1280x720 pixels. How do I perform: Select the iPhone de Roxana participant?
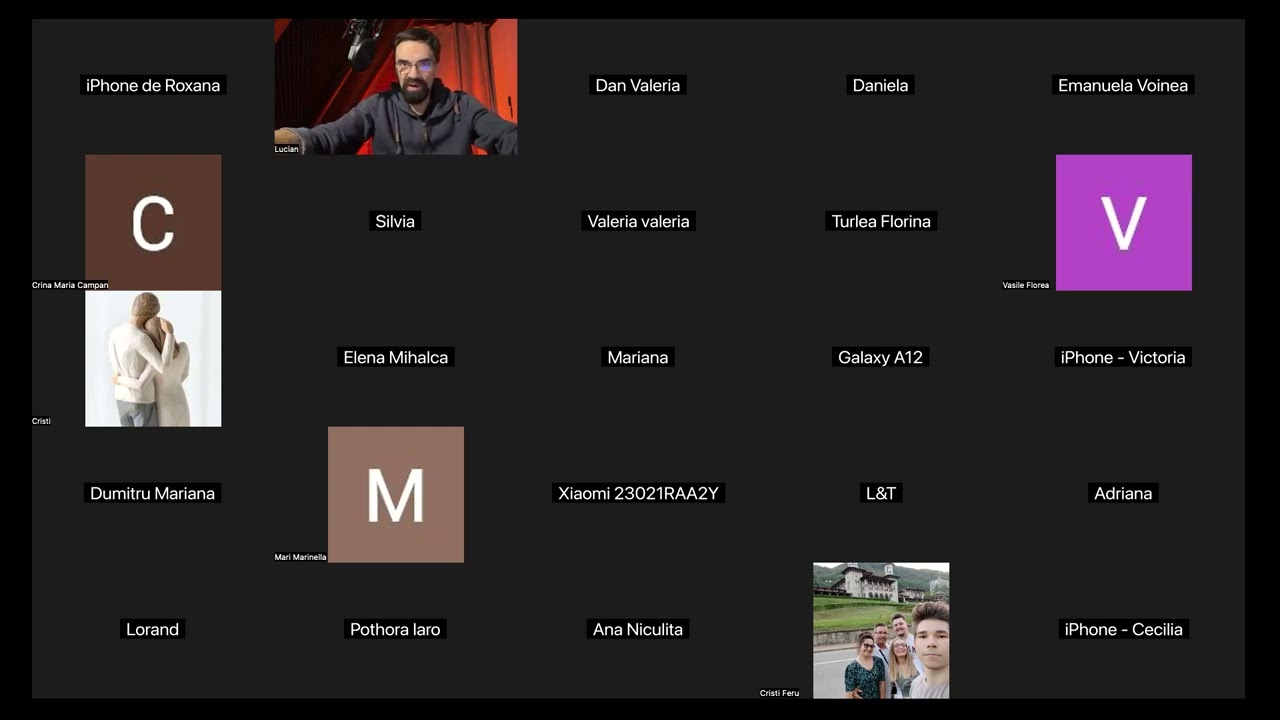(x=153, y=85)
